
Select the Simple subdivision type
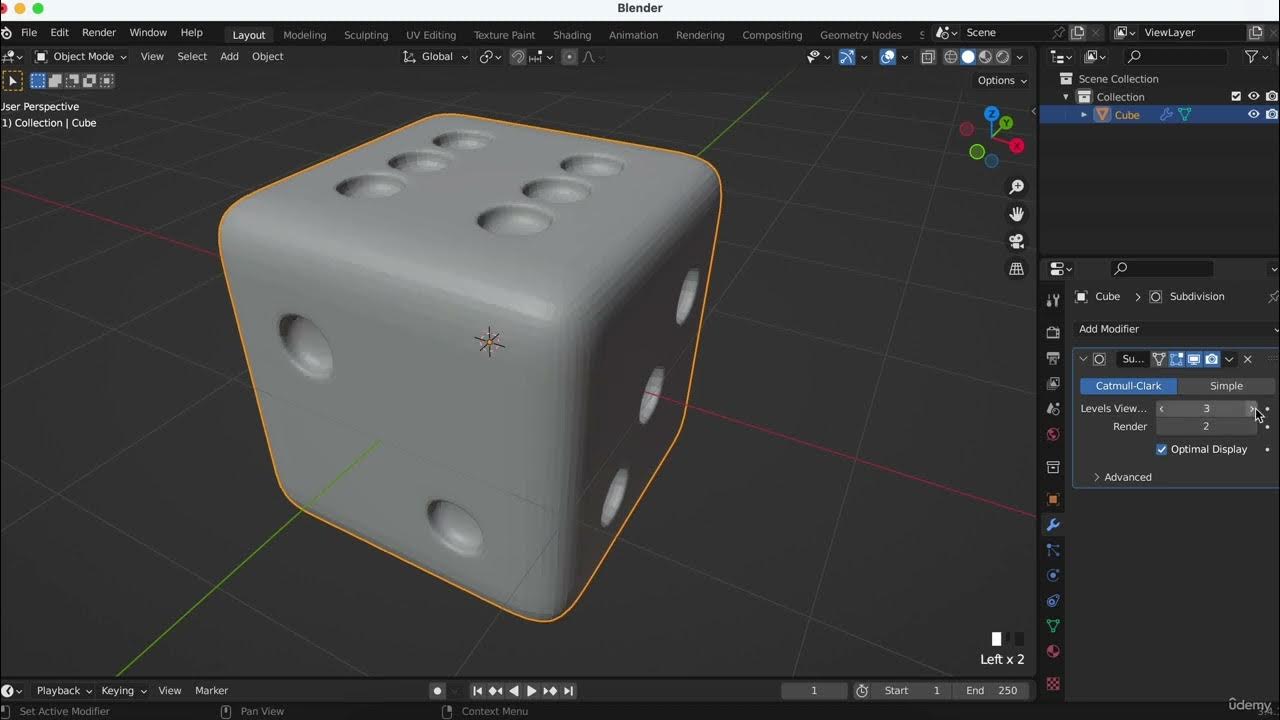click(1226, 386)
